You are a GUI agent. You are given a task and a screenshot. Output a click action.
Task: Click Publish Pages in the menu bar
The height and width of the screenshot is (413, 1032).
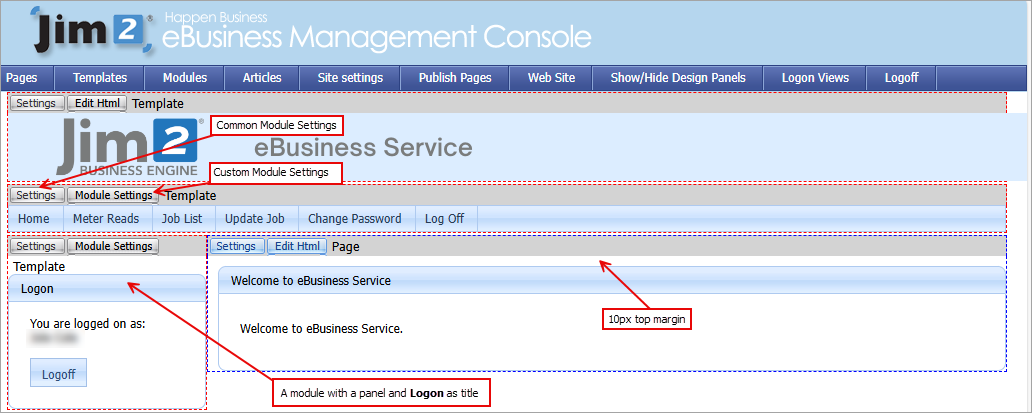[455, 78]
